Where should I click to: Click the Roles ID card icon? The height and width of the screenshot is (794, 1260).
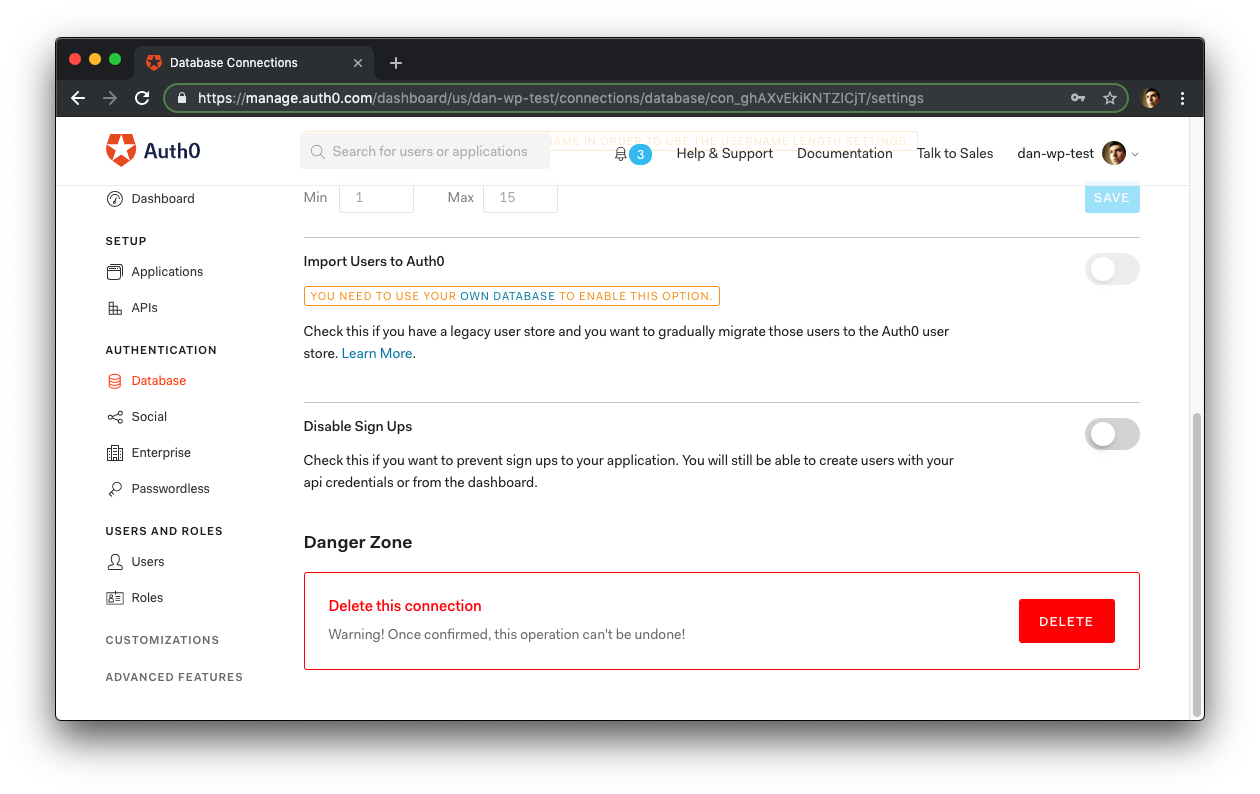114,598
